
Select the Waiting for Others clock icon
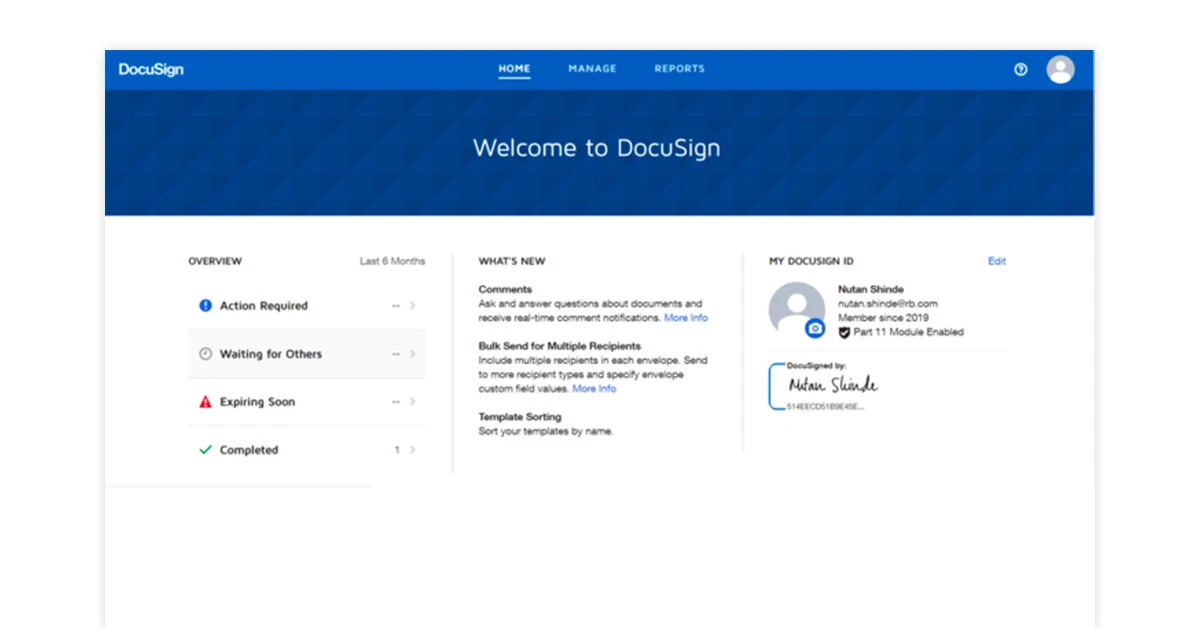click(x=205, y=353)
